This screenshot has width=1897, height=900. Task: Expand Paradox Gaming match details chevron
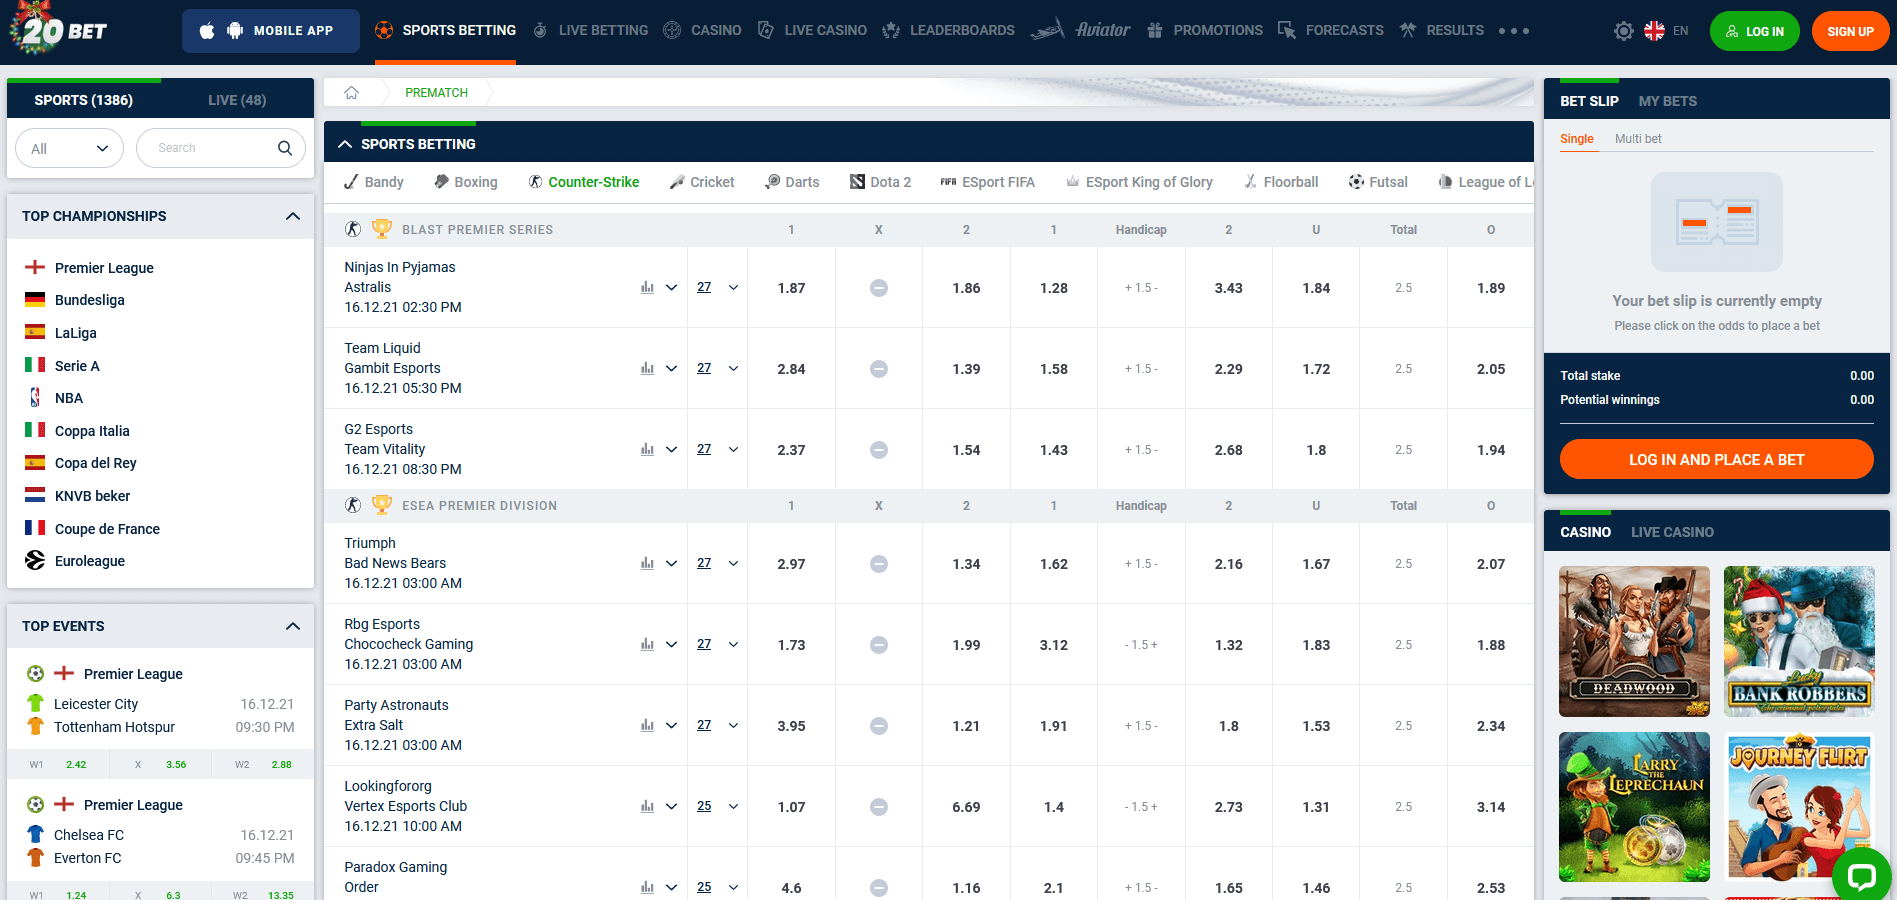click(x=672, y=888)
